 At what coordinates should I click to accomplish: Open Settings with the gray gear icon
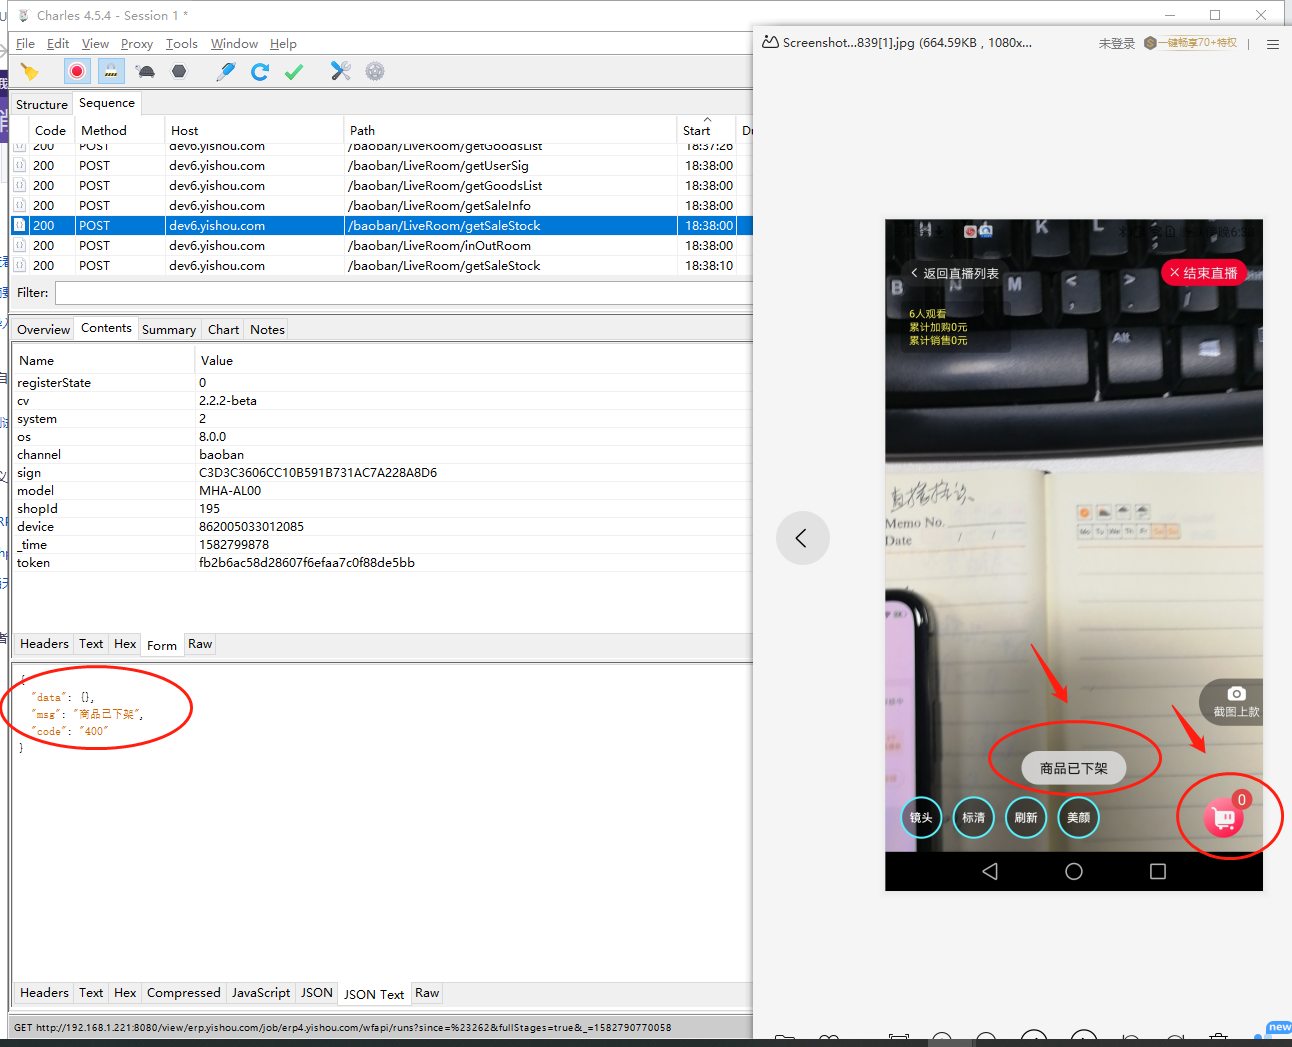click(x=375, y=71)
